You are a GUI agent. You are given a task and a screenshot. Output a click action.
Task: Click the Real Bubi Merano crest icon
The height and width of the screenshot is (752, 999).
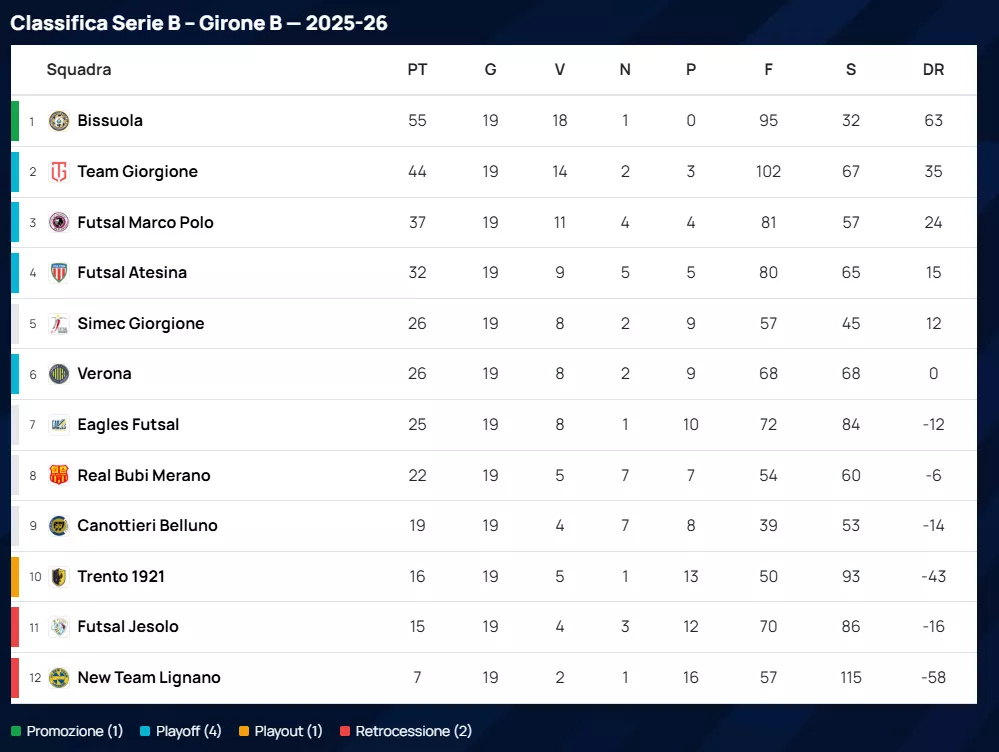pyautogui.click(x=59, y=475)
